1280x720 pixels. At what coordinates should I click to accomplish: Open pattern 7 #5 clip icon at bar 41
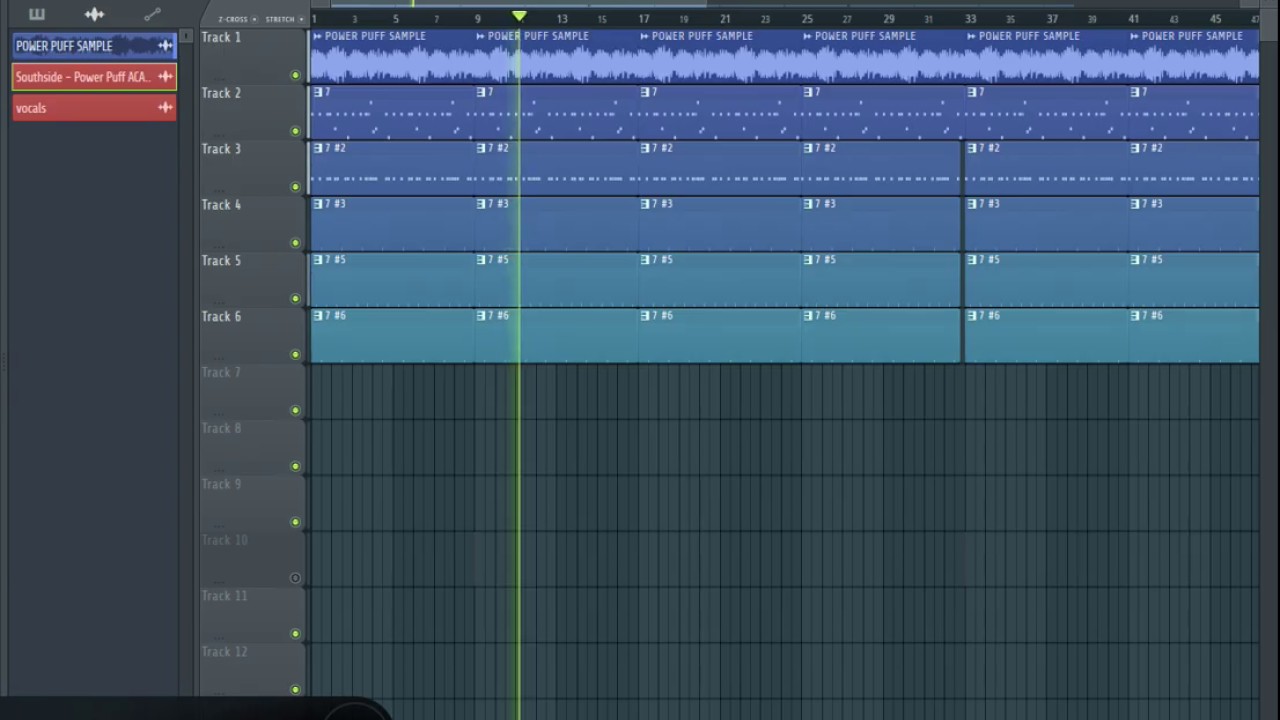(x=1136, y=260)
